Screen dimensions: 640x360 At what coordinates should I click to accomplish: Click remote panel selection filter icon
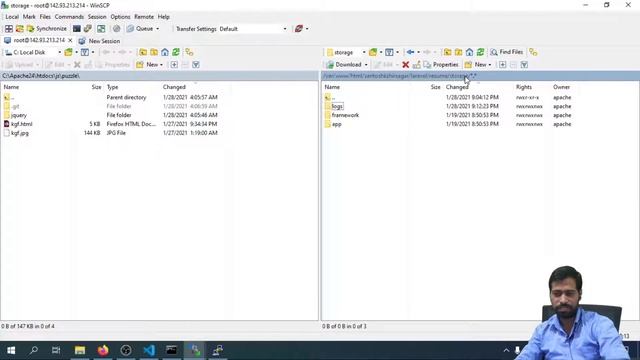pos(524,64)
